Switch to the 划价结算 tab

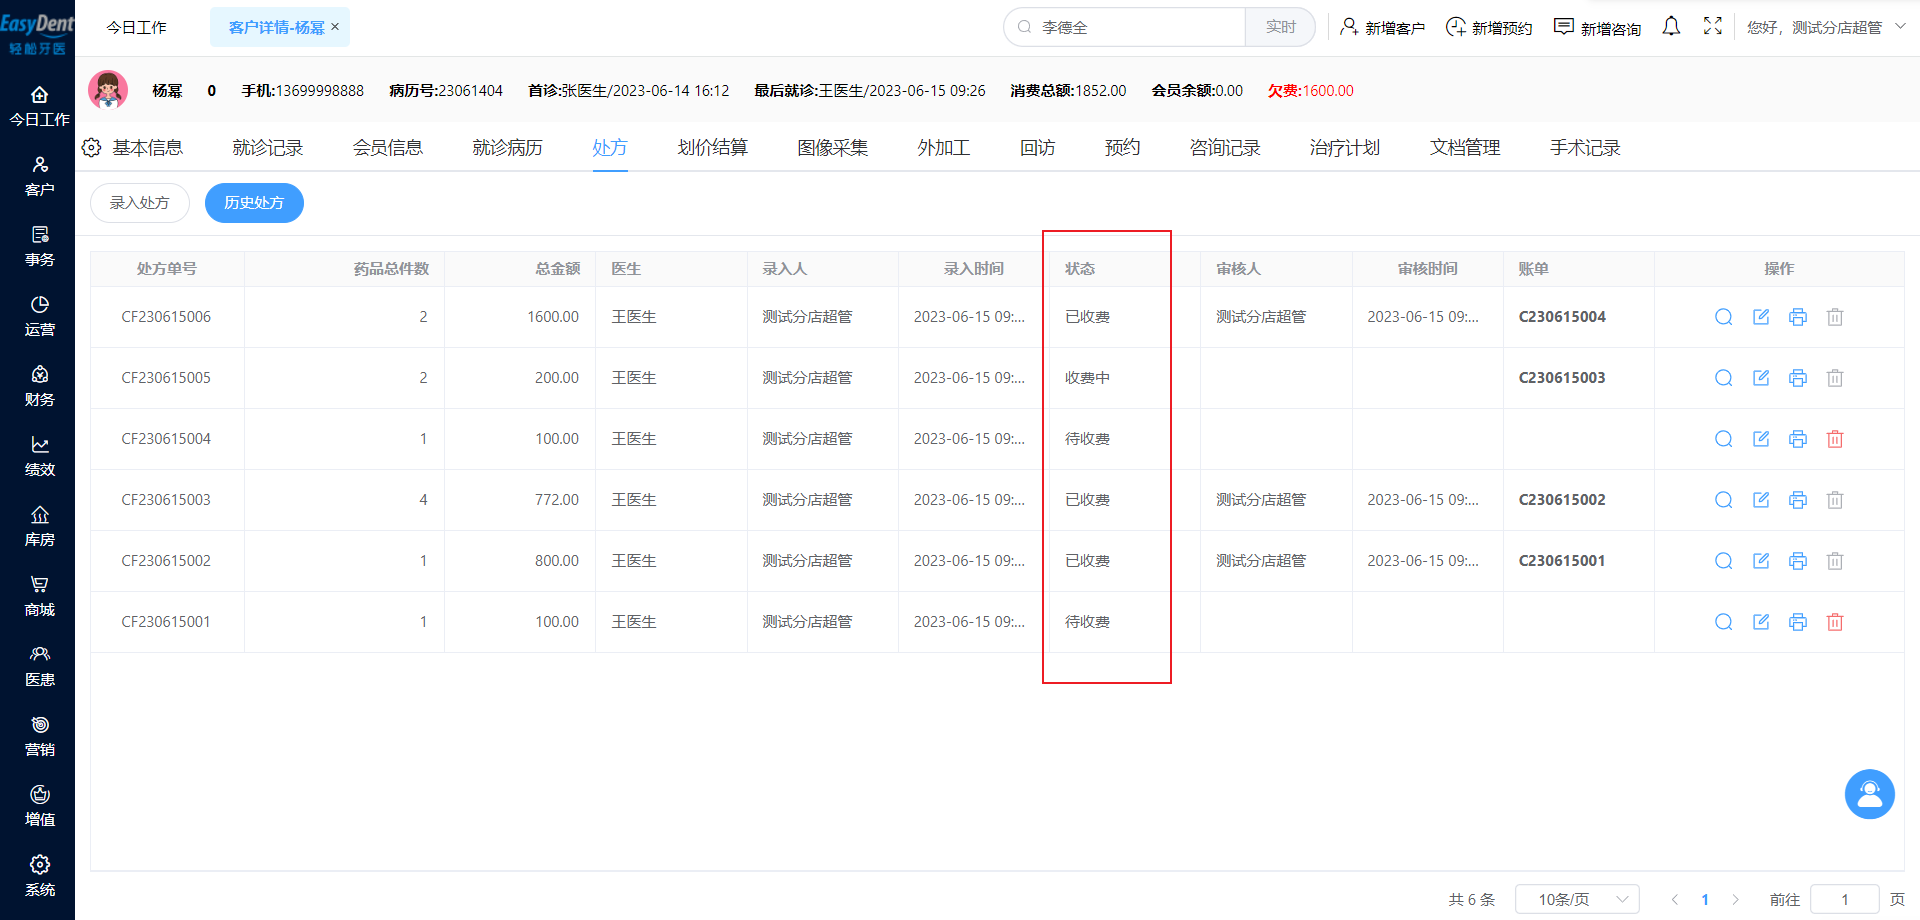(x=712, y=148)
